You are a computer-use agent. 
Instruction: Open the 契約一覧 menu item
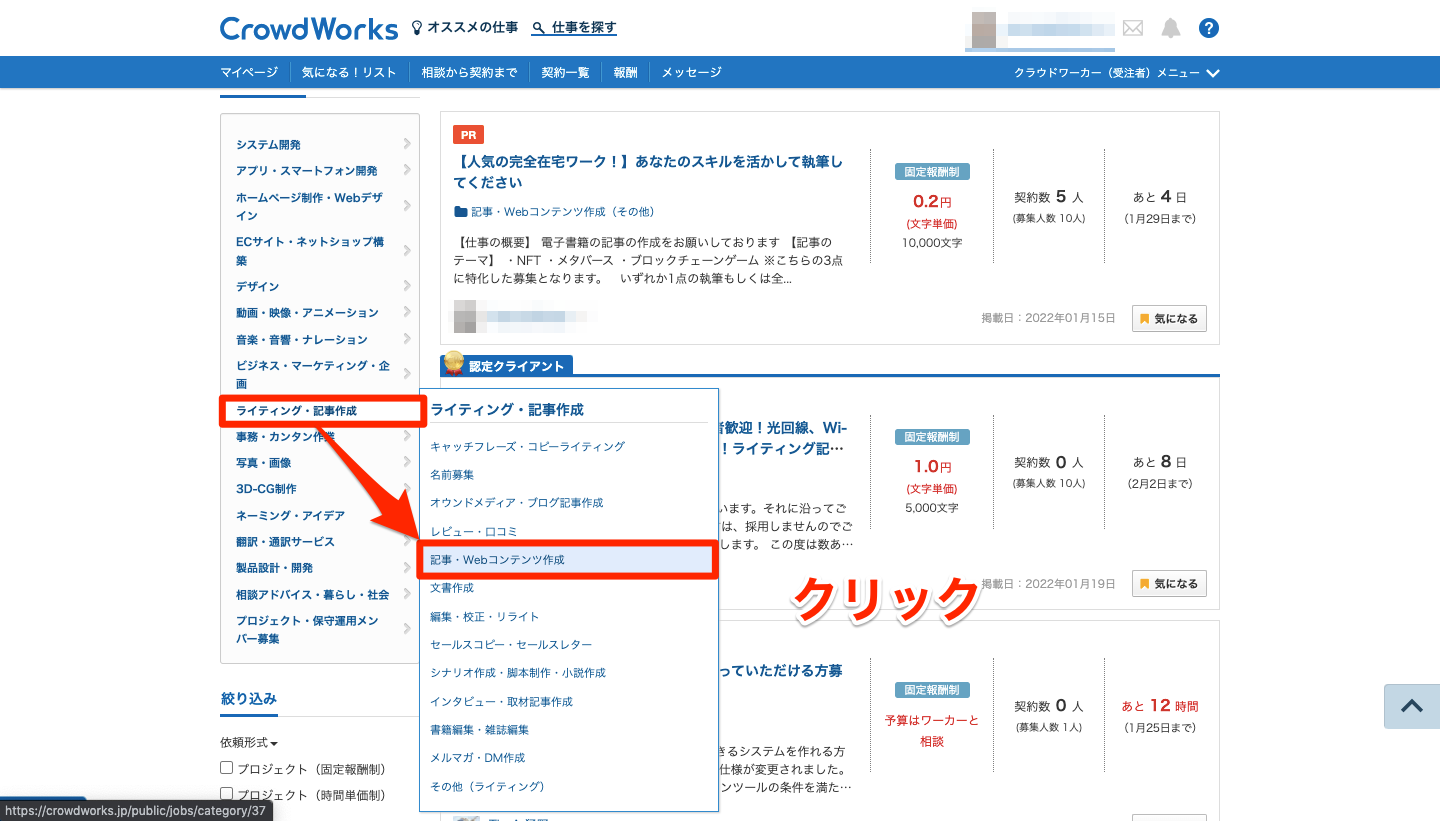[565, 72]
